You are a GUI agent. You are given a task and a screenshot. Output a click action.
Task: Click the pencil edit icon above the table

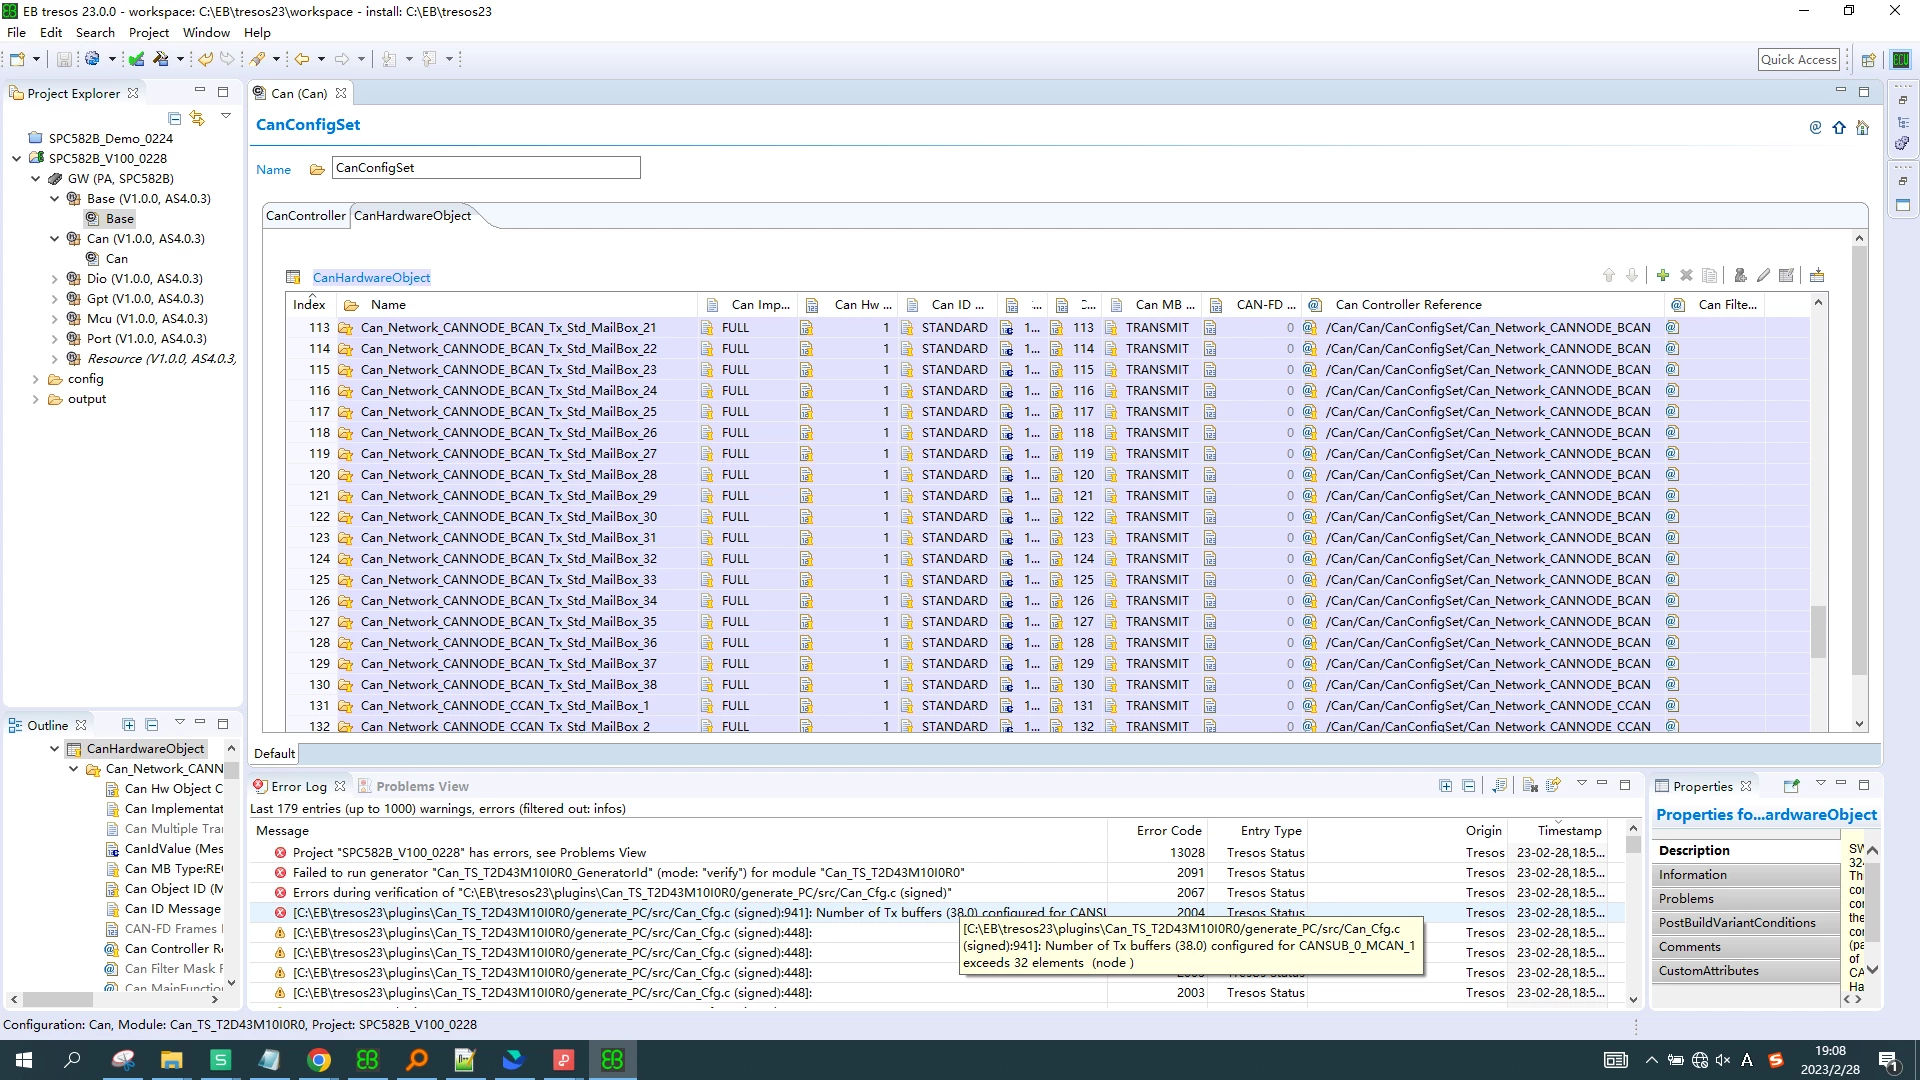[x=1763, y=275]
